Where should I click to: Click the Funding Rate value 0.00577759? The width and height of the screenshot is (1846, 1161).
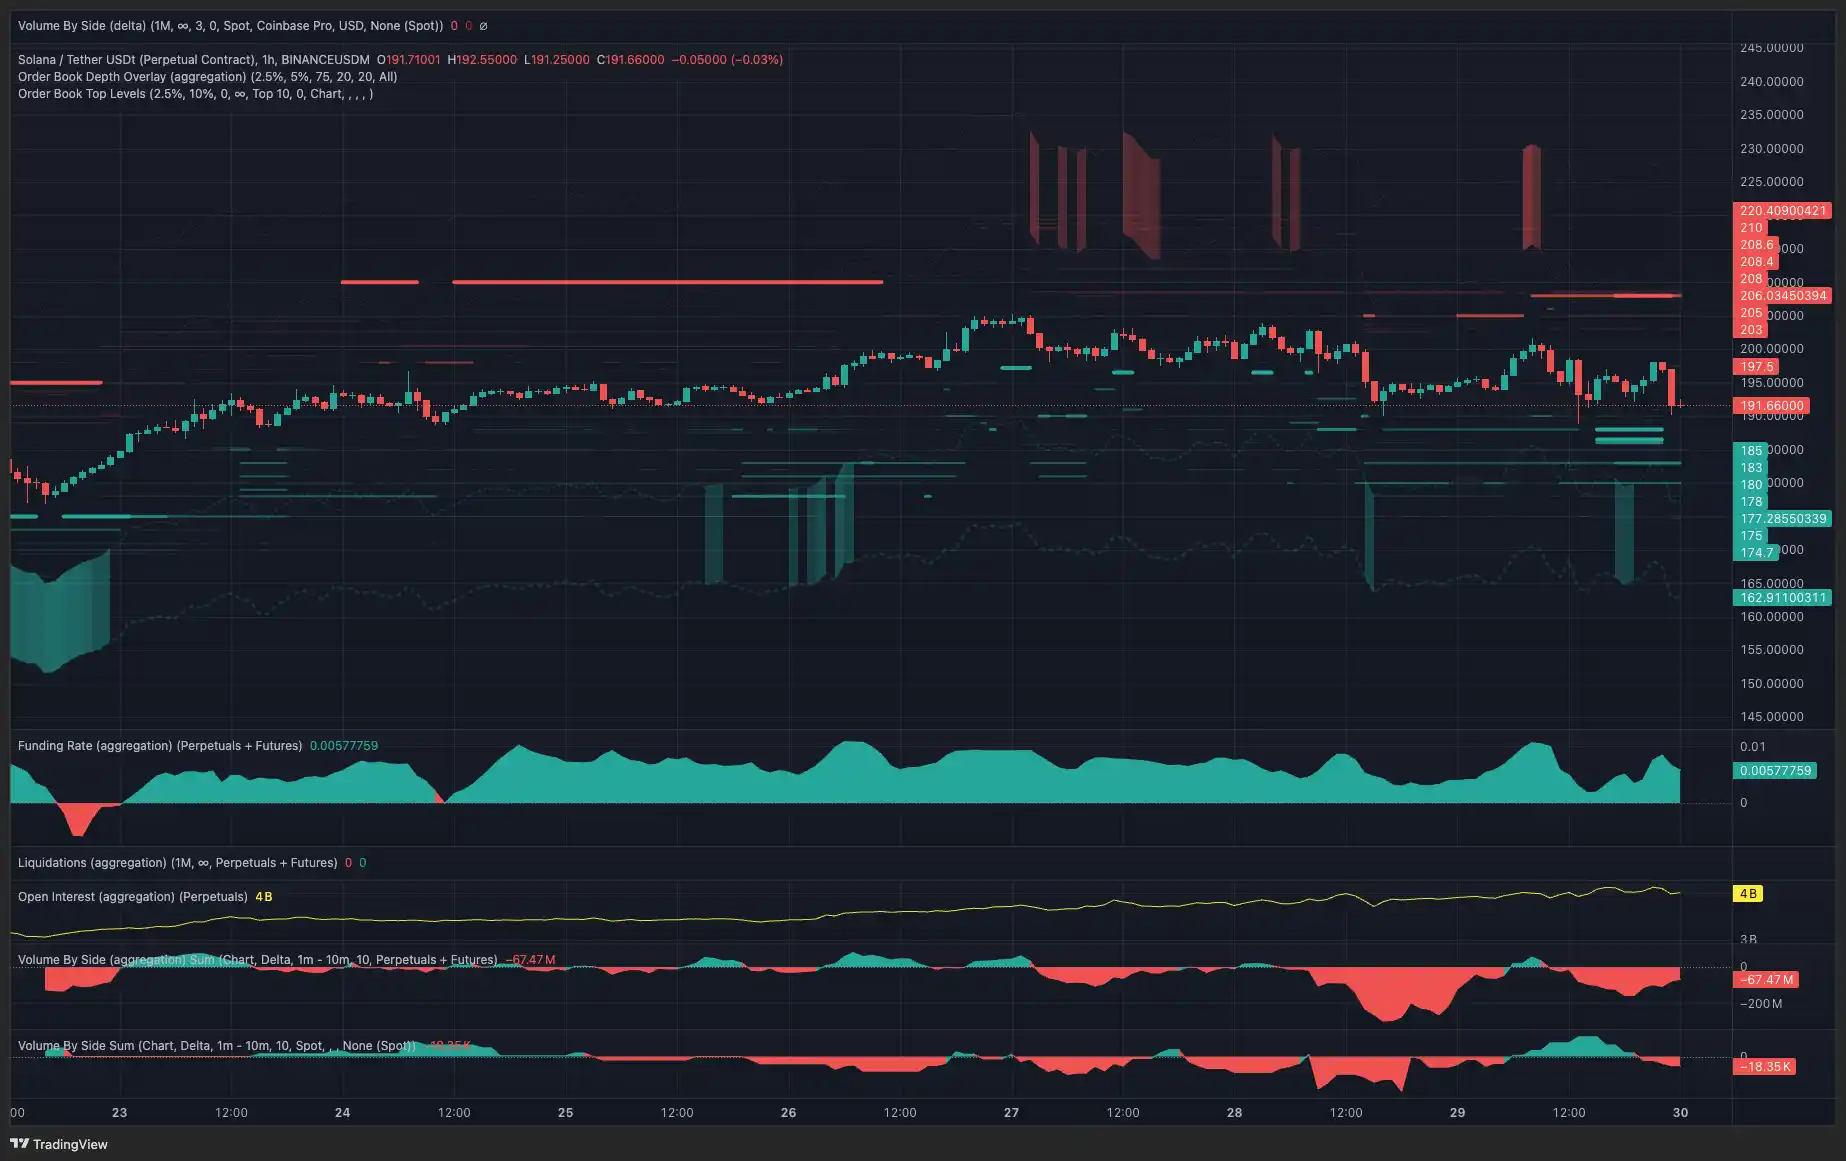[344, 745]
